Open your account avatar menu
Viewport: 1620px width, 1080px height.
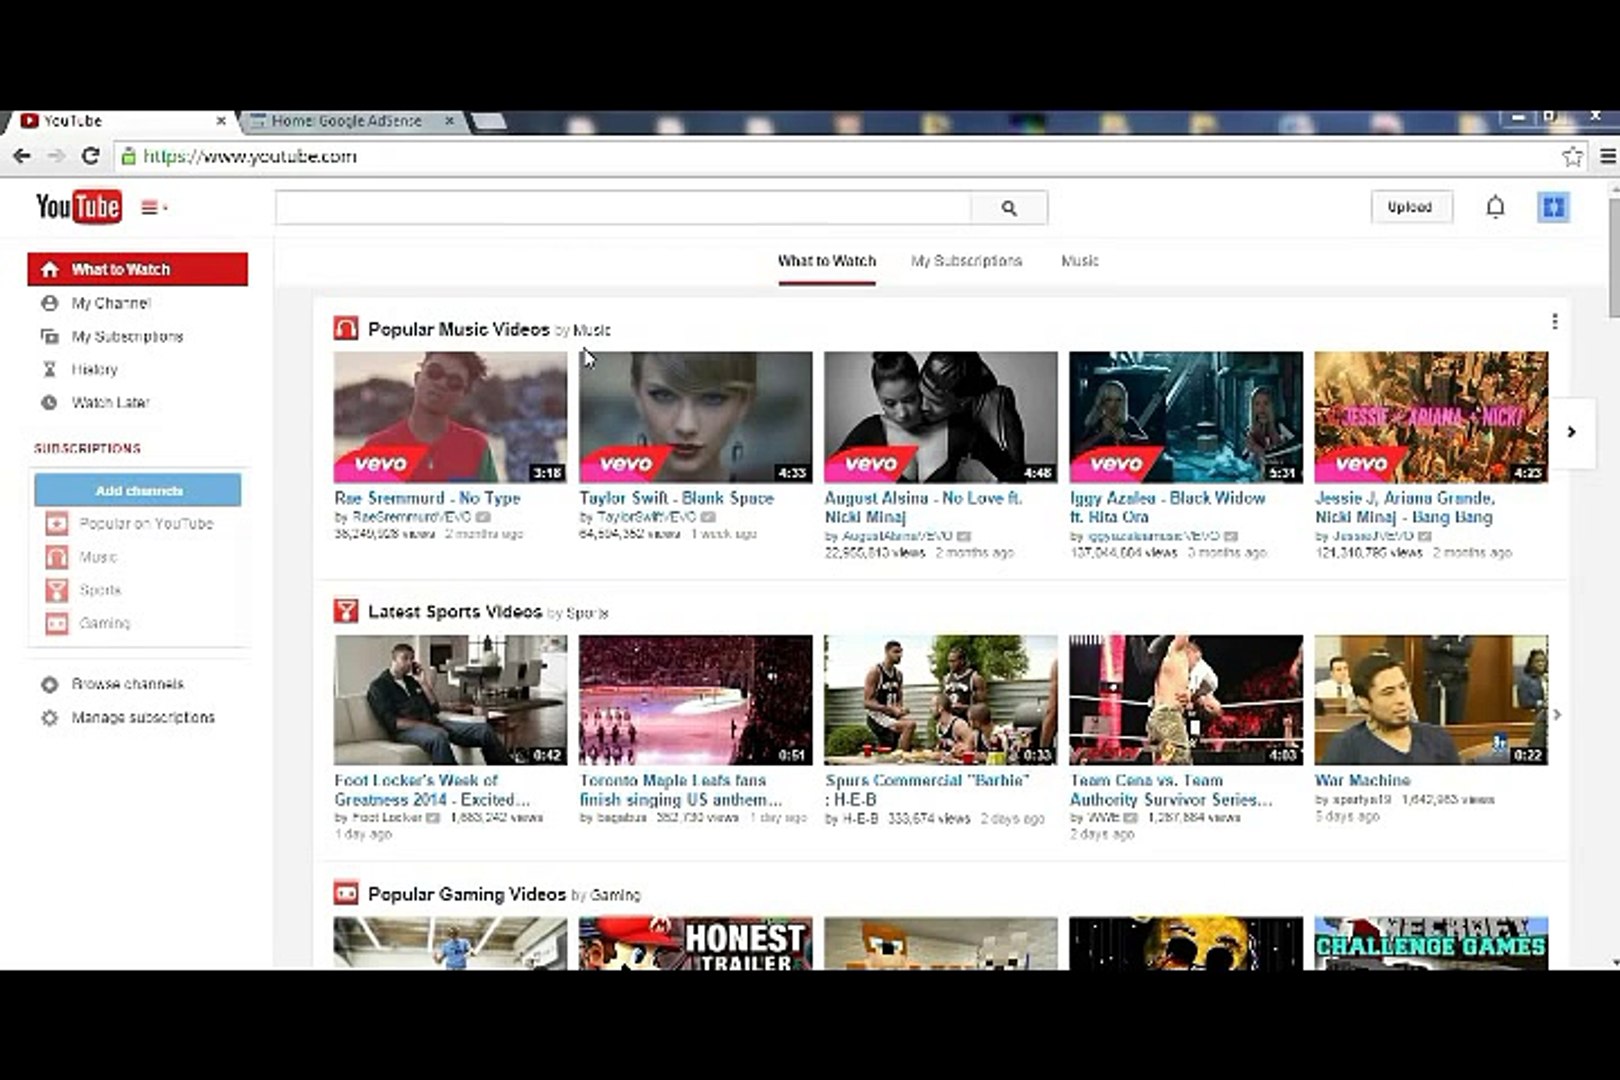(x=1554, y=207)
